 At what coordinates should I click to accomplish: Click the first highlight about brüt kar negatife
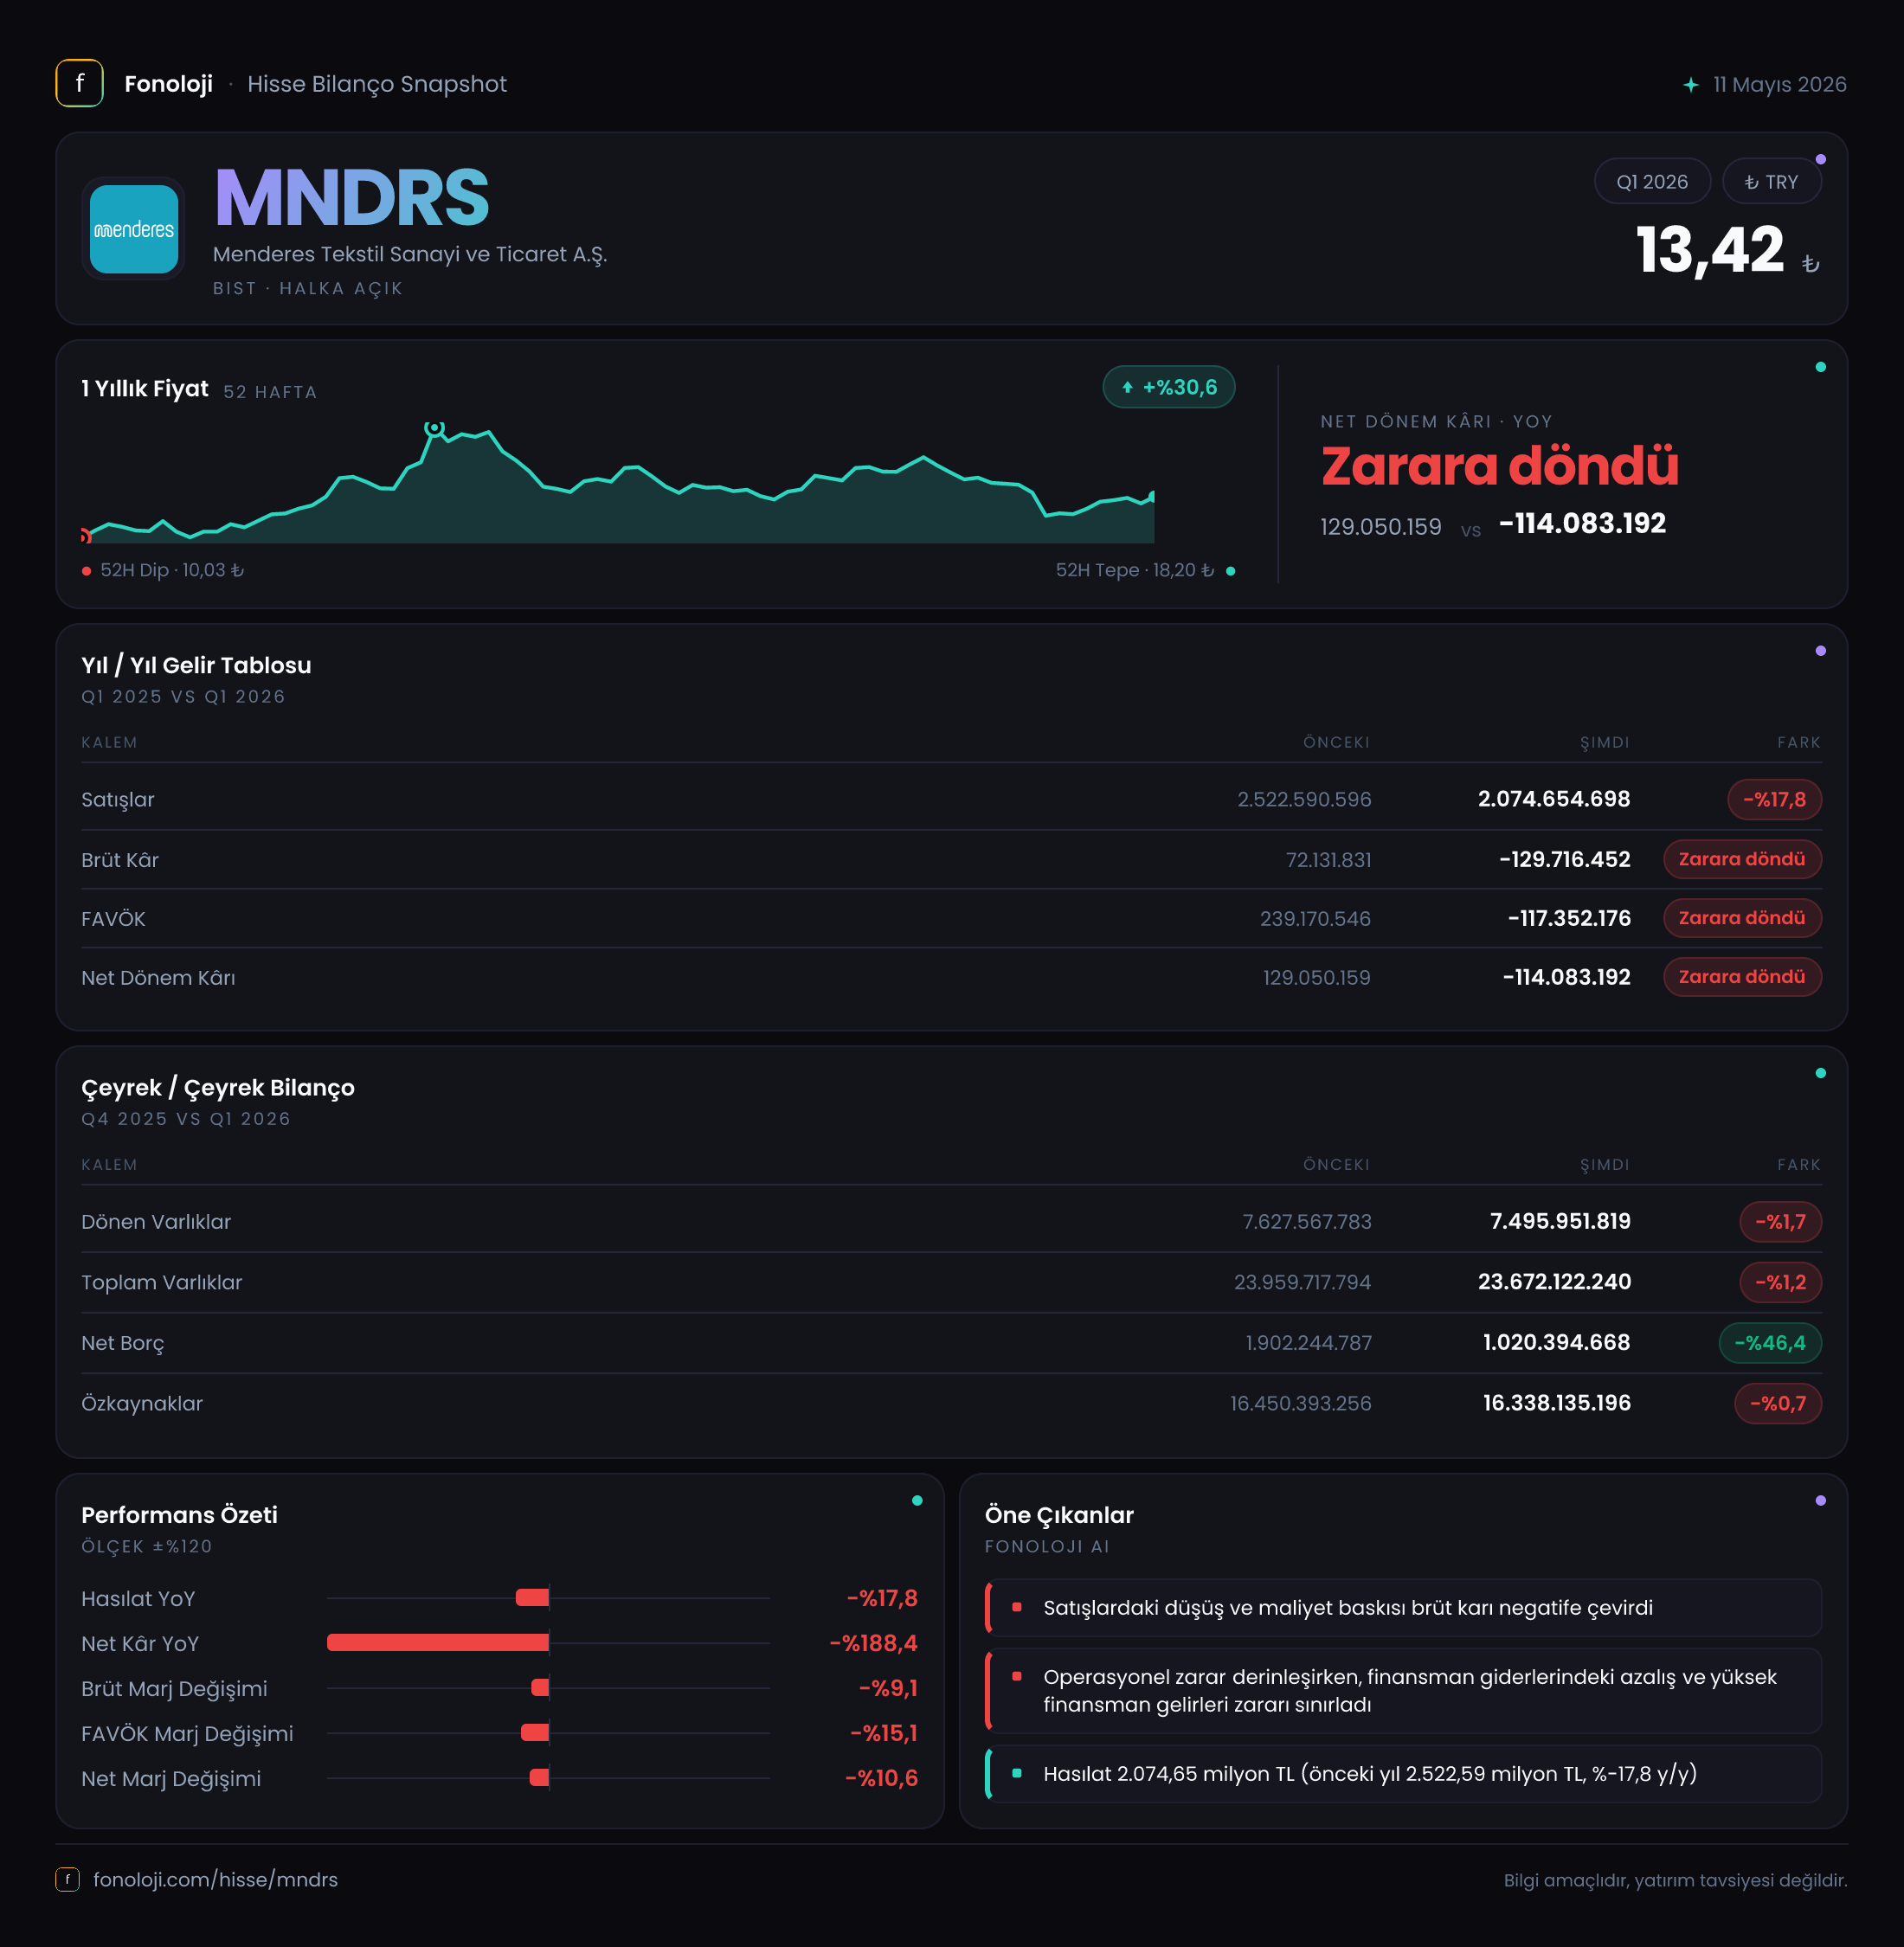pos(1403,1607)
